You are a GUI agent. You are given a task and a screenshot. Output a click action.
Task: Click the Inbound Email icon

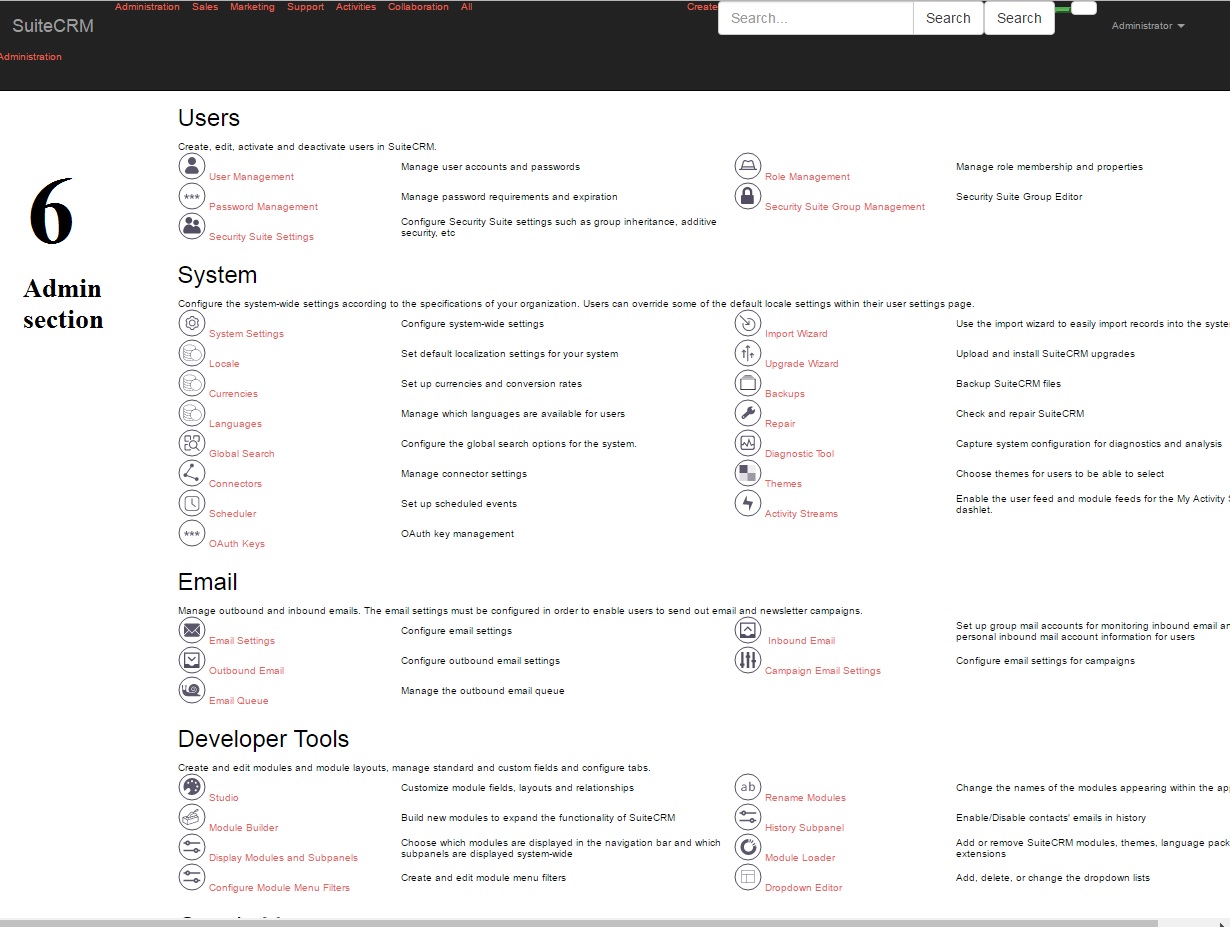[x=748, y=630]
